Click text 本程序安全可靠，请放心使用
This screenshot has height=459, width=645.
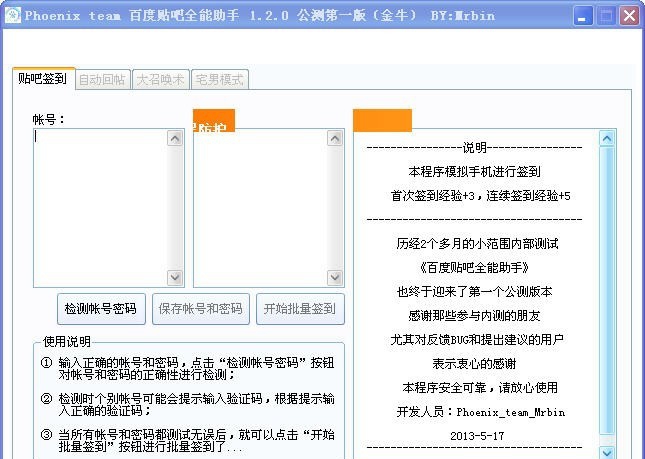click(480, 387)
